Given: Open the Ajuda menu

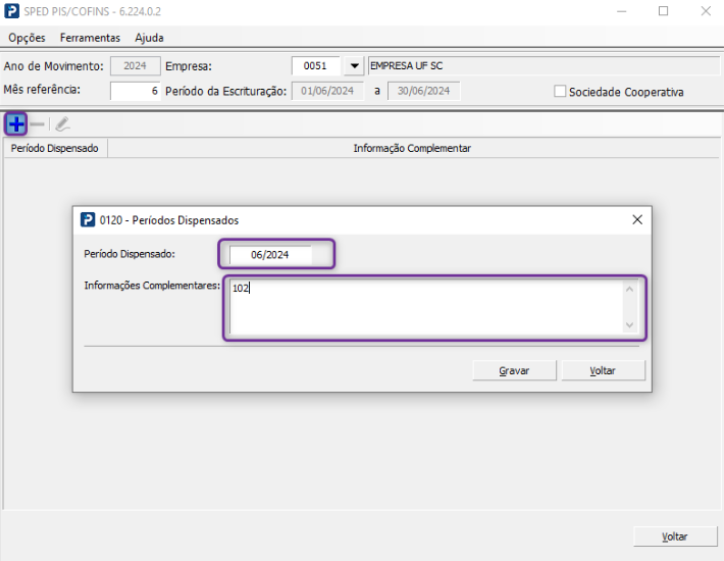Looking at the screenshot, I should (149, 38).
